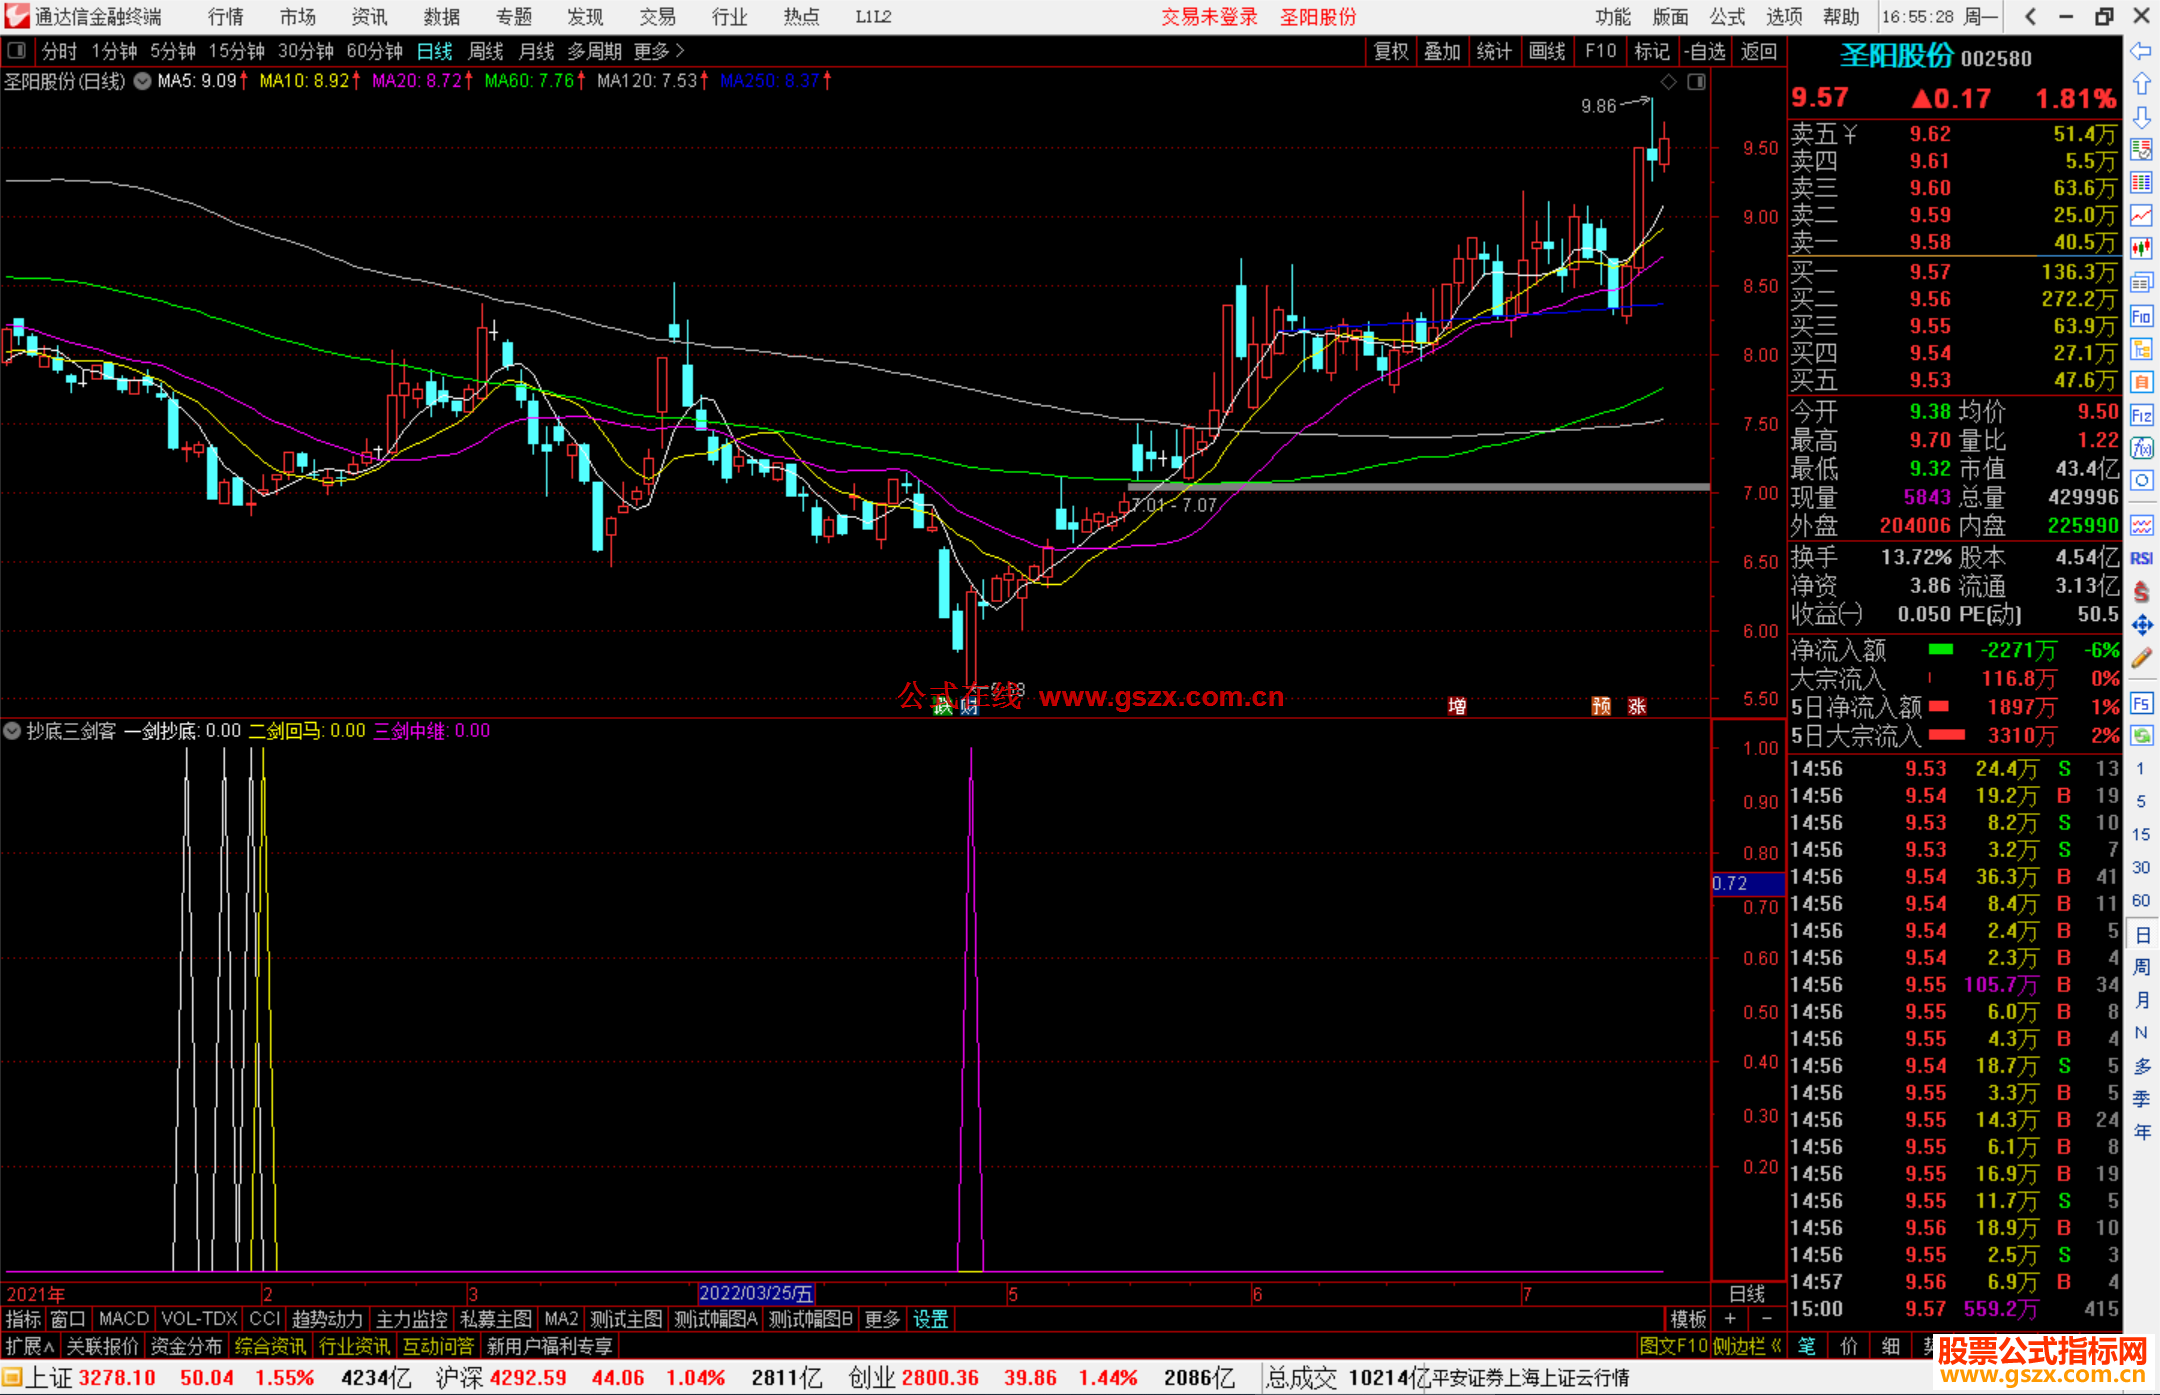Click the 通达信 app logo icon
Screen dimensions: 2160x1395
click(x=17, y=16)
